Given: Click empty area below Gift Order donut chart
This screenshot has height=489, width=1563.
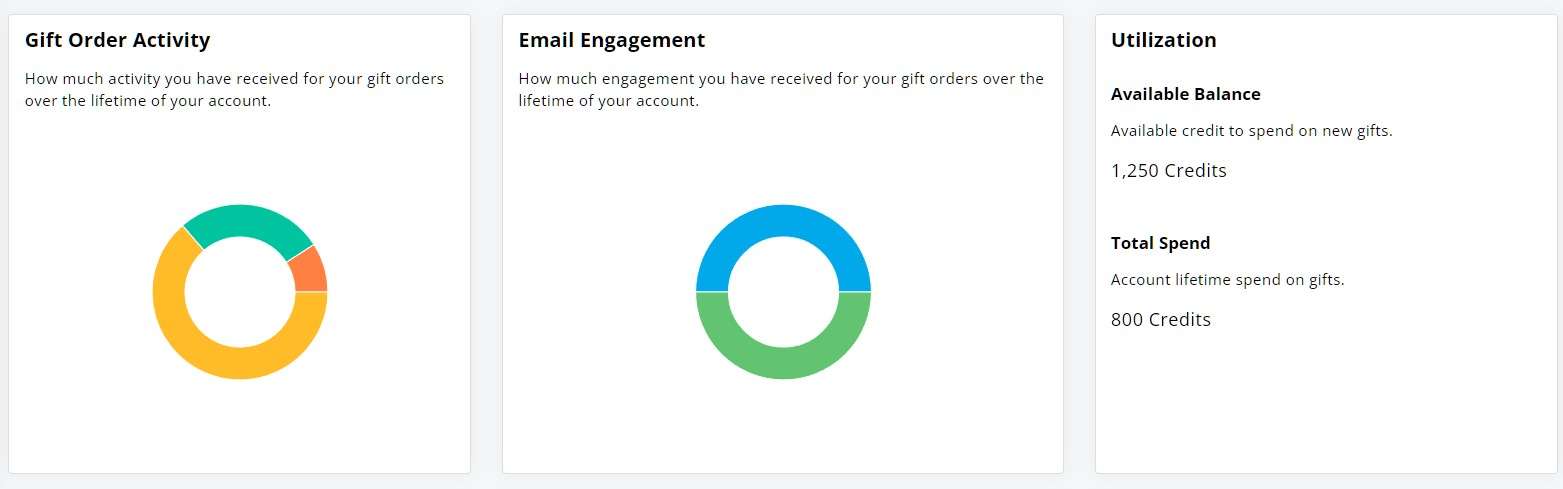Looking at the screenshot, I should point(240,425).
